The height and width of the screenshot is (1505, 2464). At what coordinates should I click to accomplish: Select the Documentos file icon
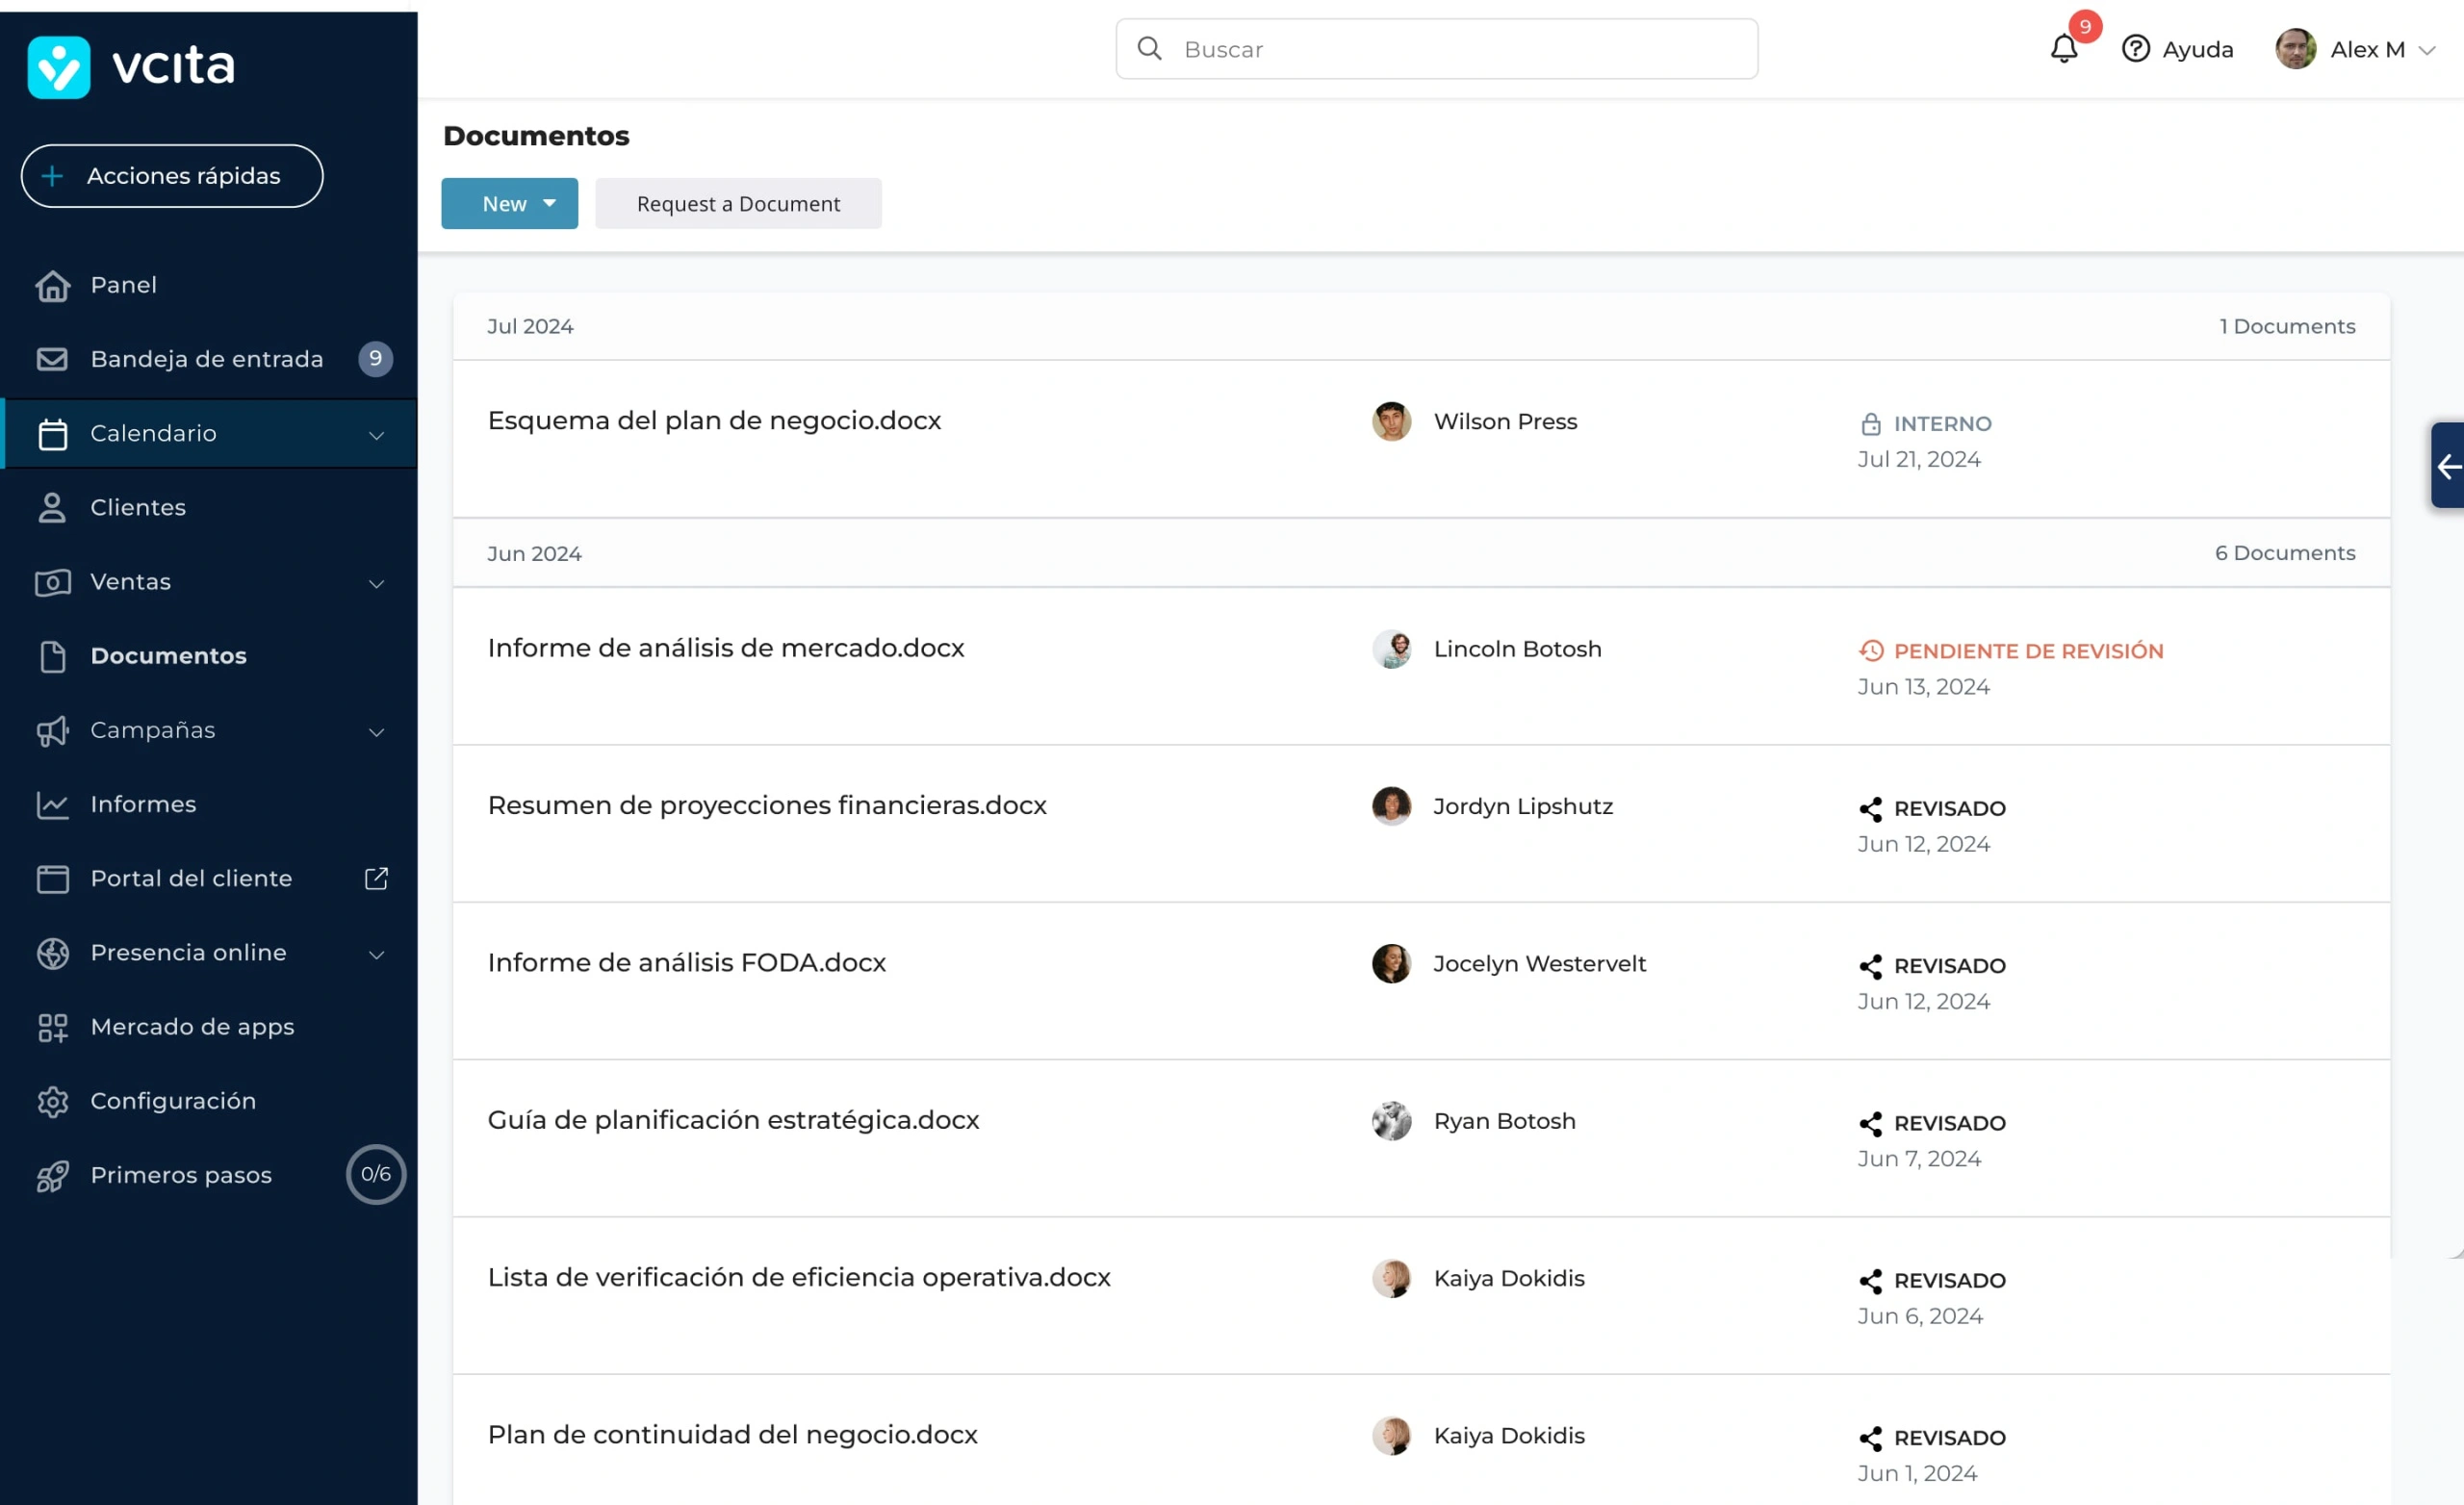(53, 655)
